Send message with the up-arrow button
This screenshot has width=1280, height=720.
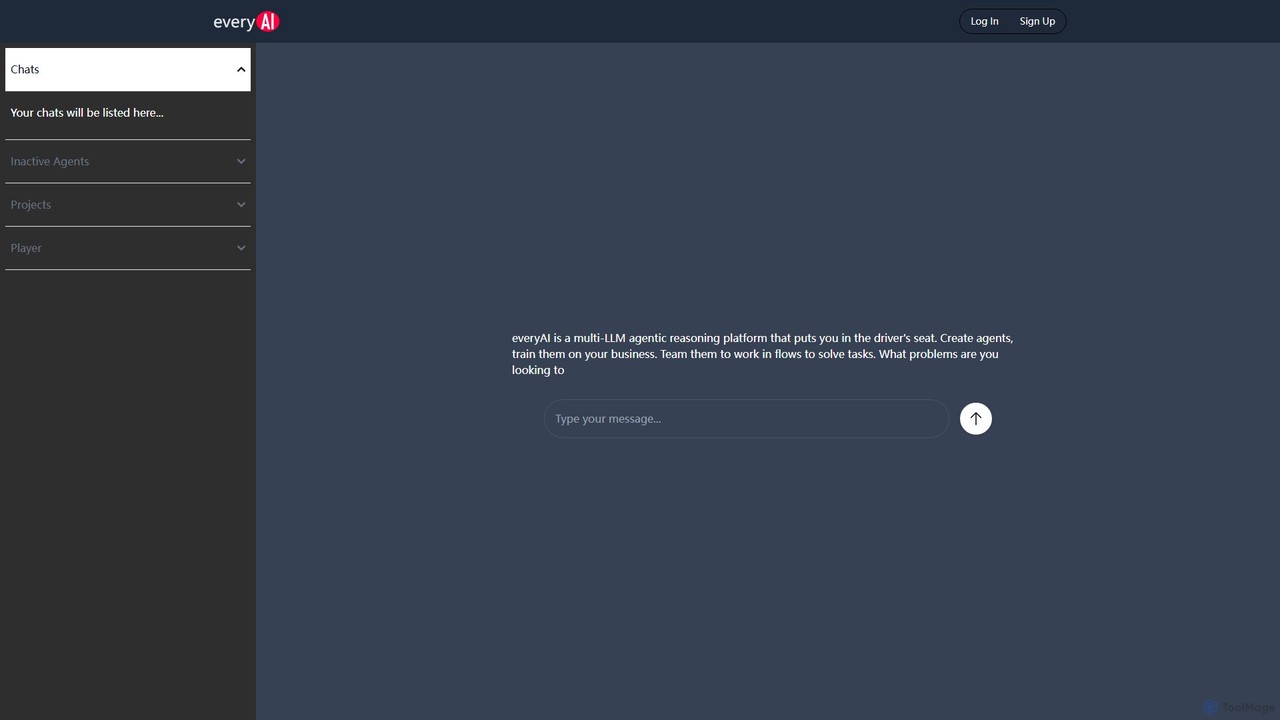click(x=976, y=419)
